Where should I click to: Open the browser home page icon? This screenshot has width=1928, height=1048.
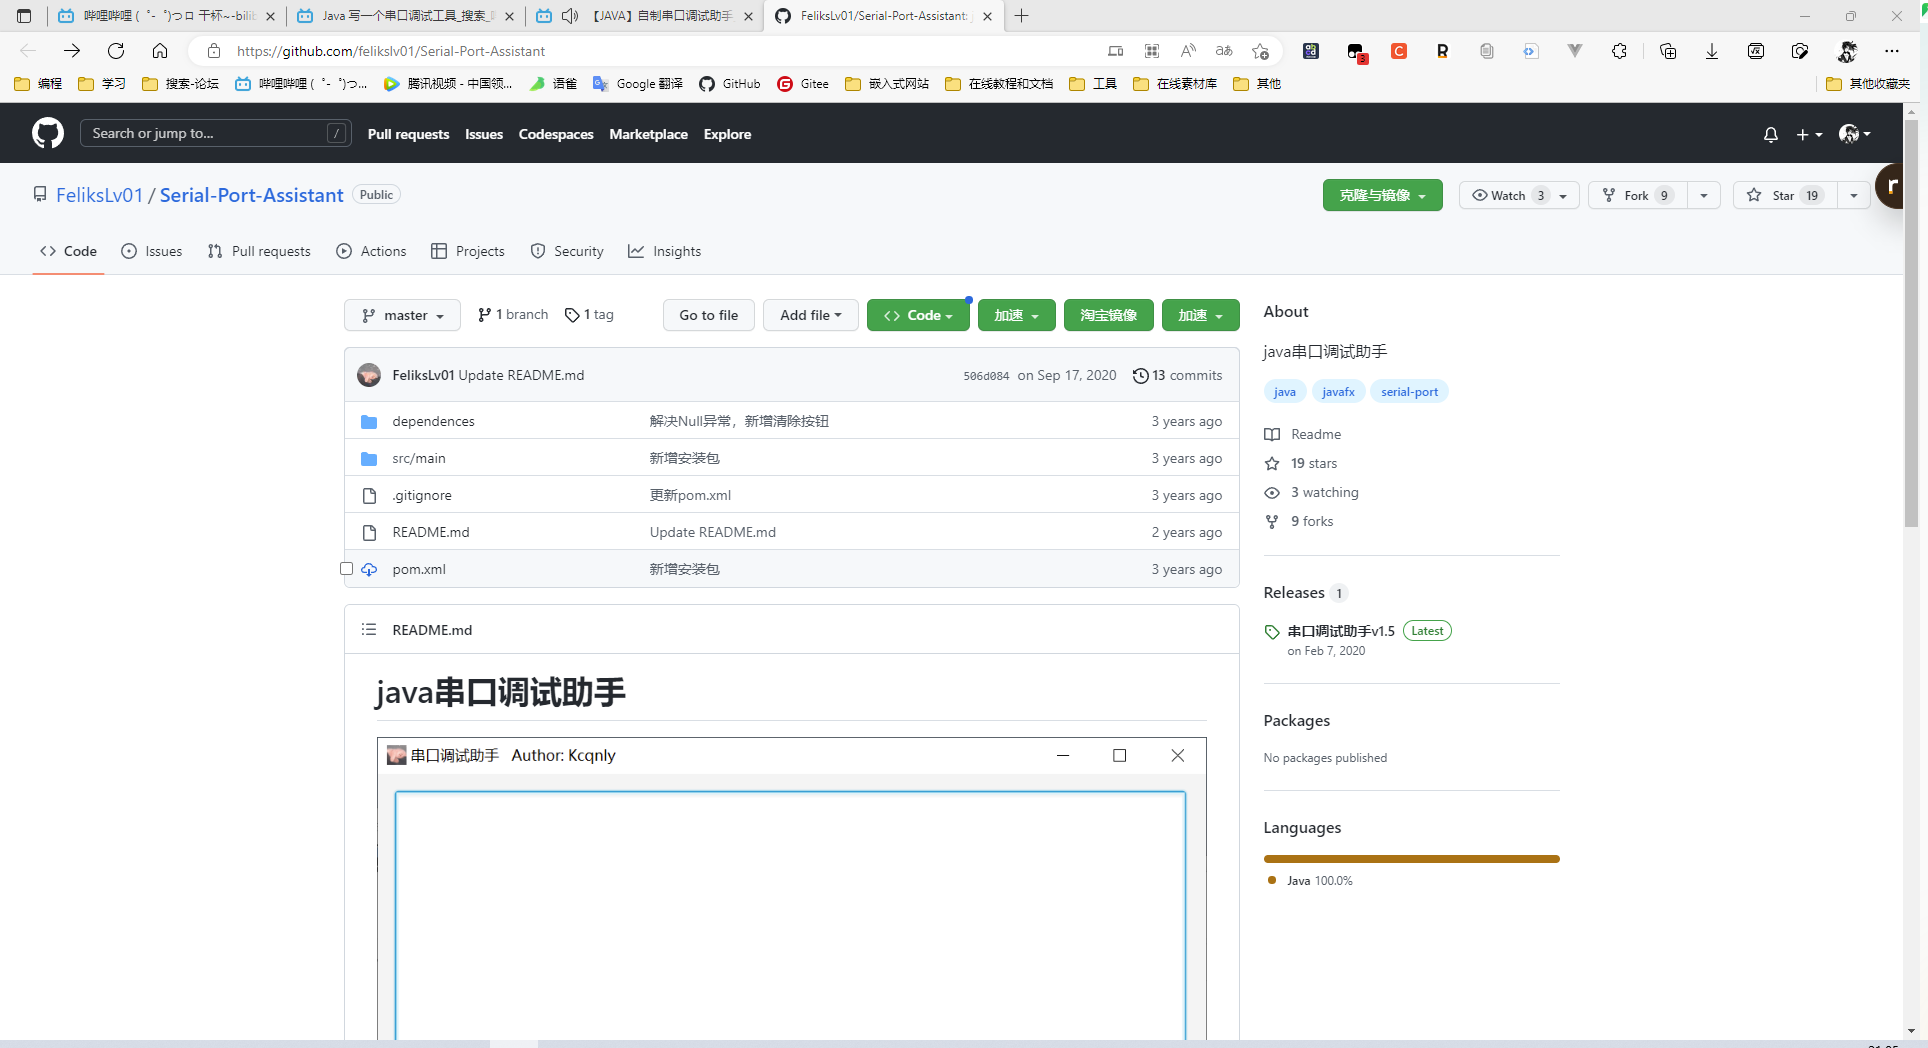click(x=160, y=51)
